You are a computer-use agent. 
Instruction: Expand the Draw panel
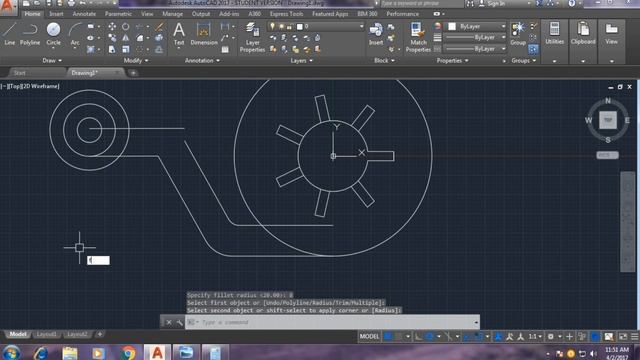pyautogui.click(x=52, y=60)
